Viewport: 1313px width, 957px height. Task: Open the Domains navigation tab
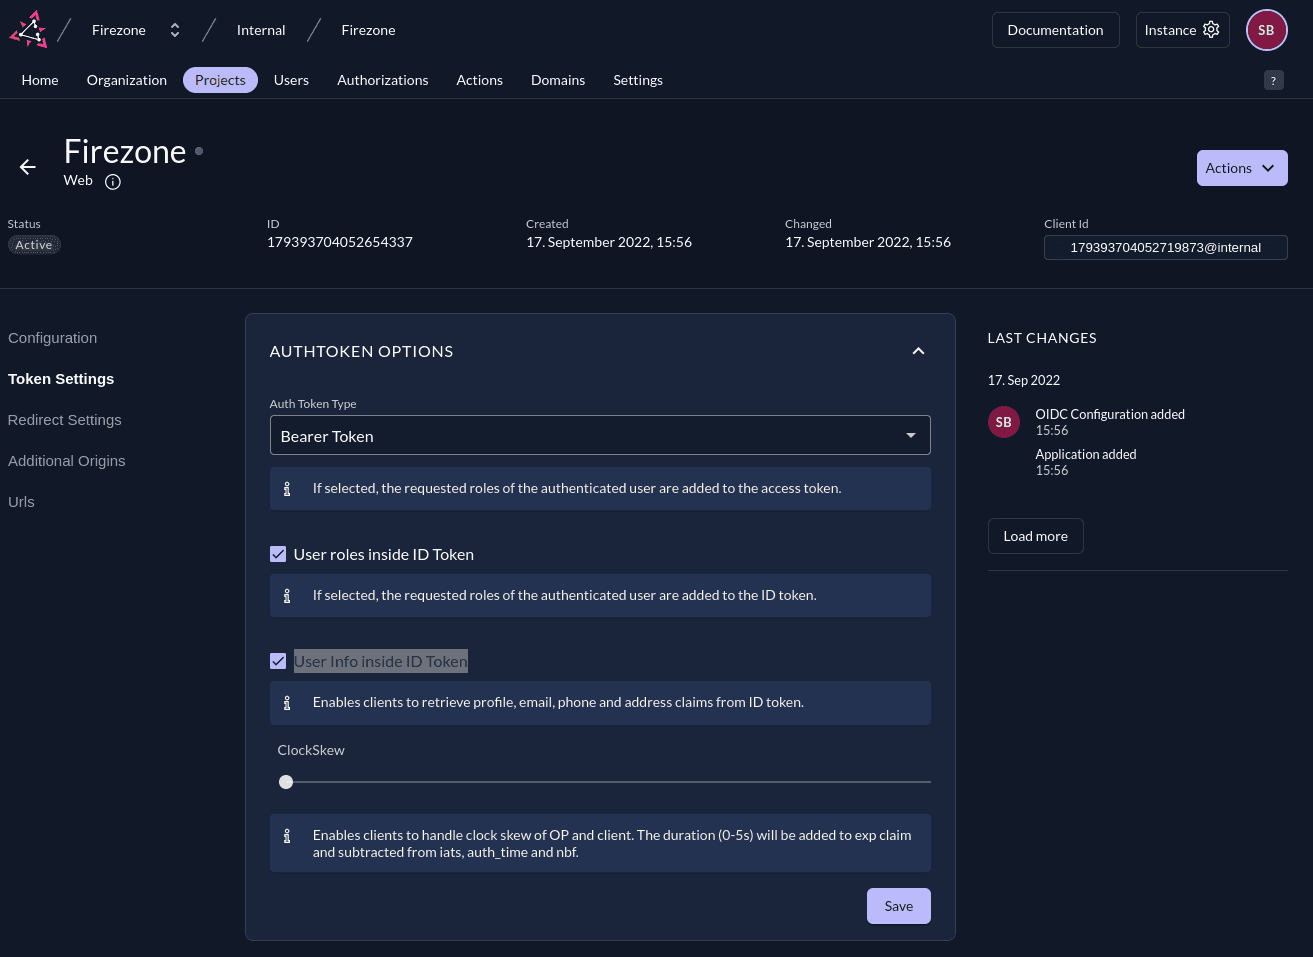pyautogui.click(x=558, y=80)
